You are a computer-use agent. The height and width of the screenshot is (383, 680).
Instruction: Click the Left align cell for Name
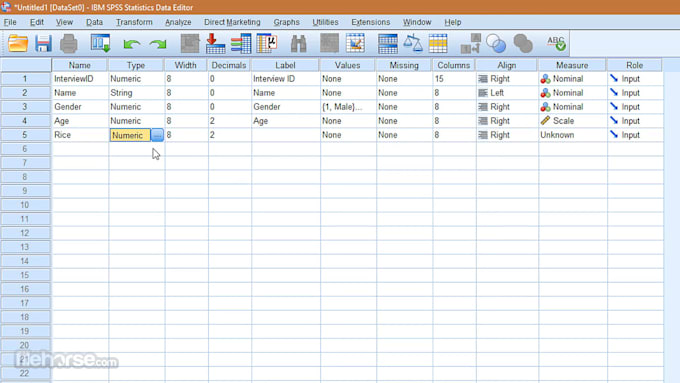tap(507, 93)
